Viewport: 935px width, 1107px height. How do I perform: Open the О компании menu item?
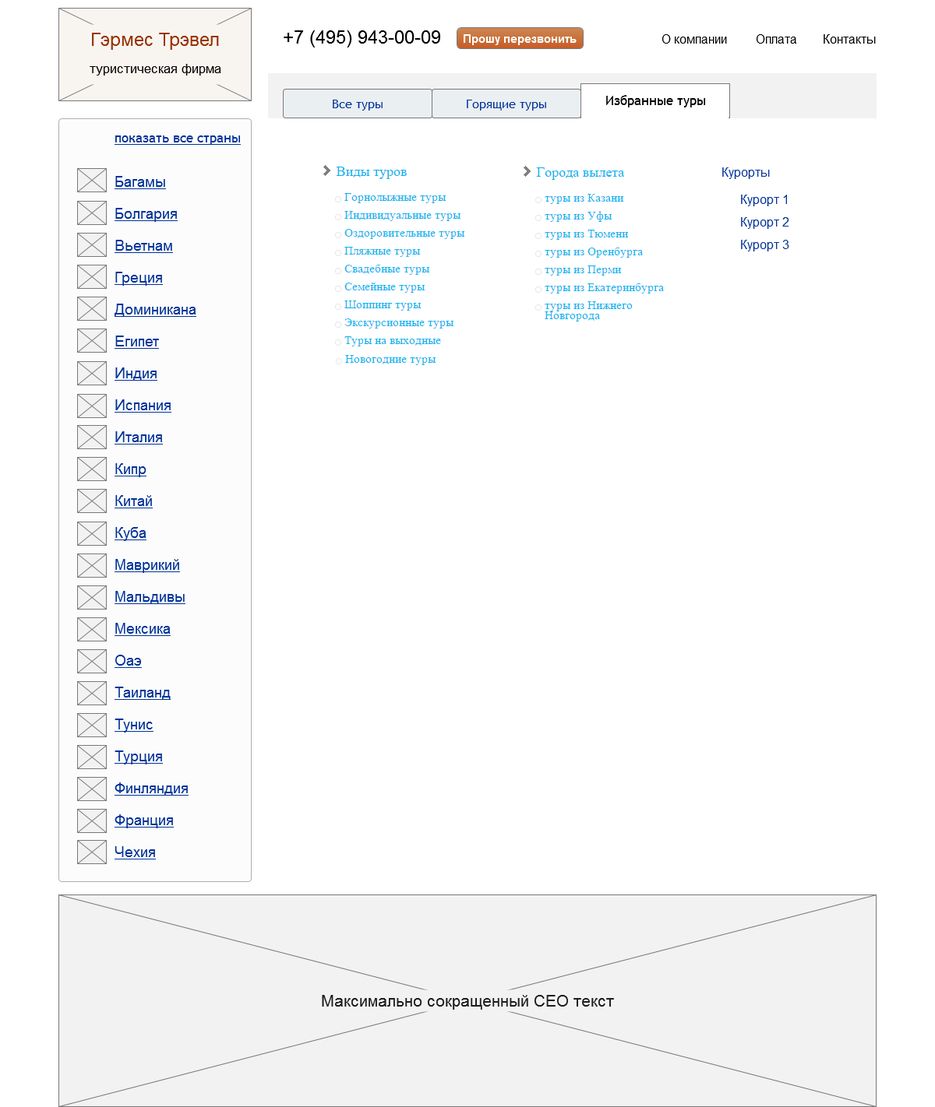coord(694,40)
